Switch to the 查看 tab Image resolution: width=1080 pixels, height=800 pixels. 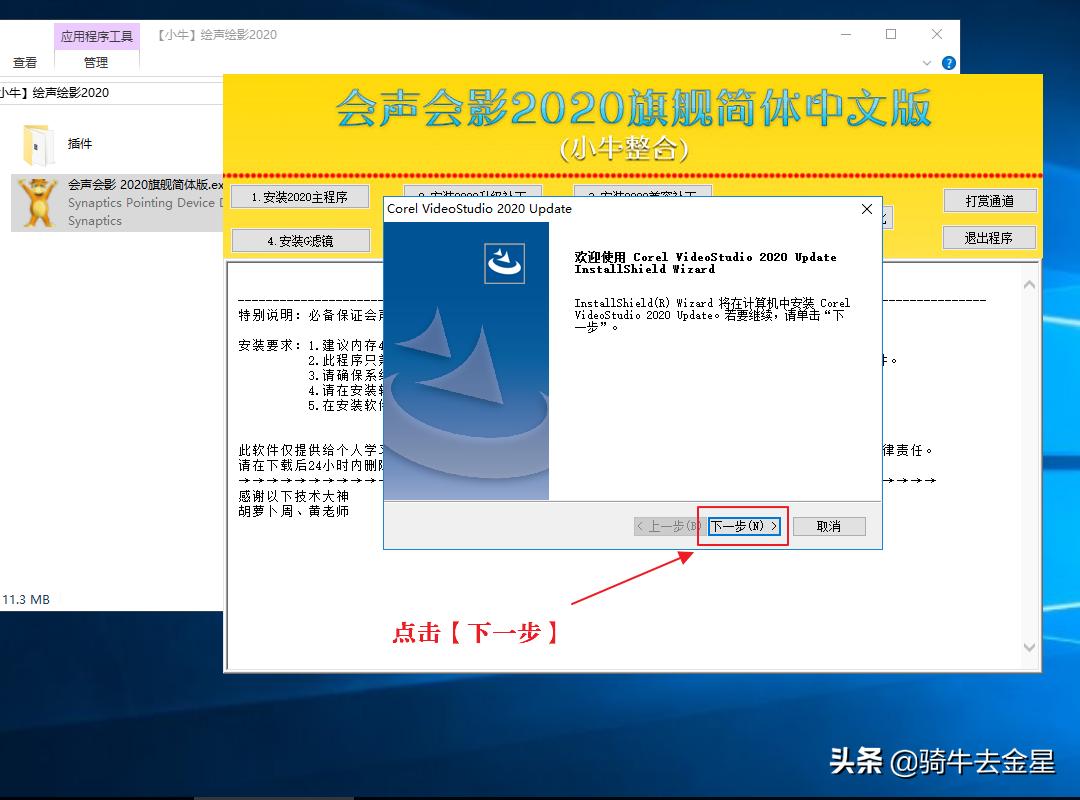tap(23, 62)
